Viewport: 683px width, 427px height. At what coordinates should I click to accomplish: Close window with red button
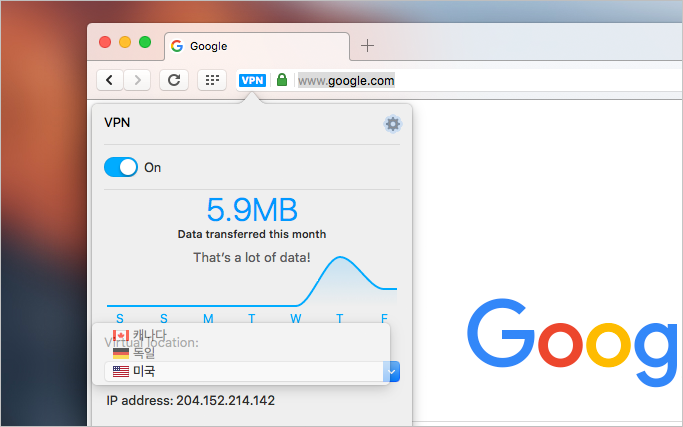pos(105,42)
